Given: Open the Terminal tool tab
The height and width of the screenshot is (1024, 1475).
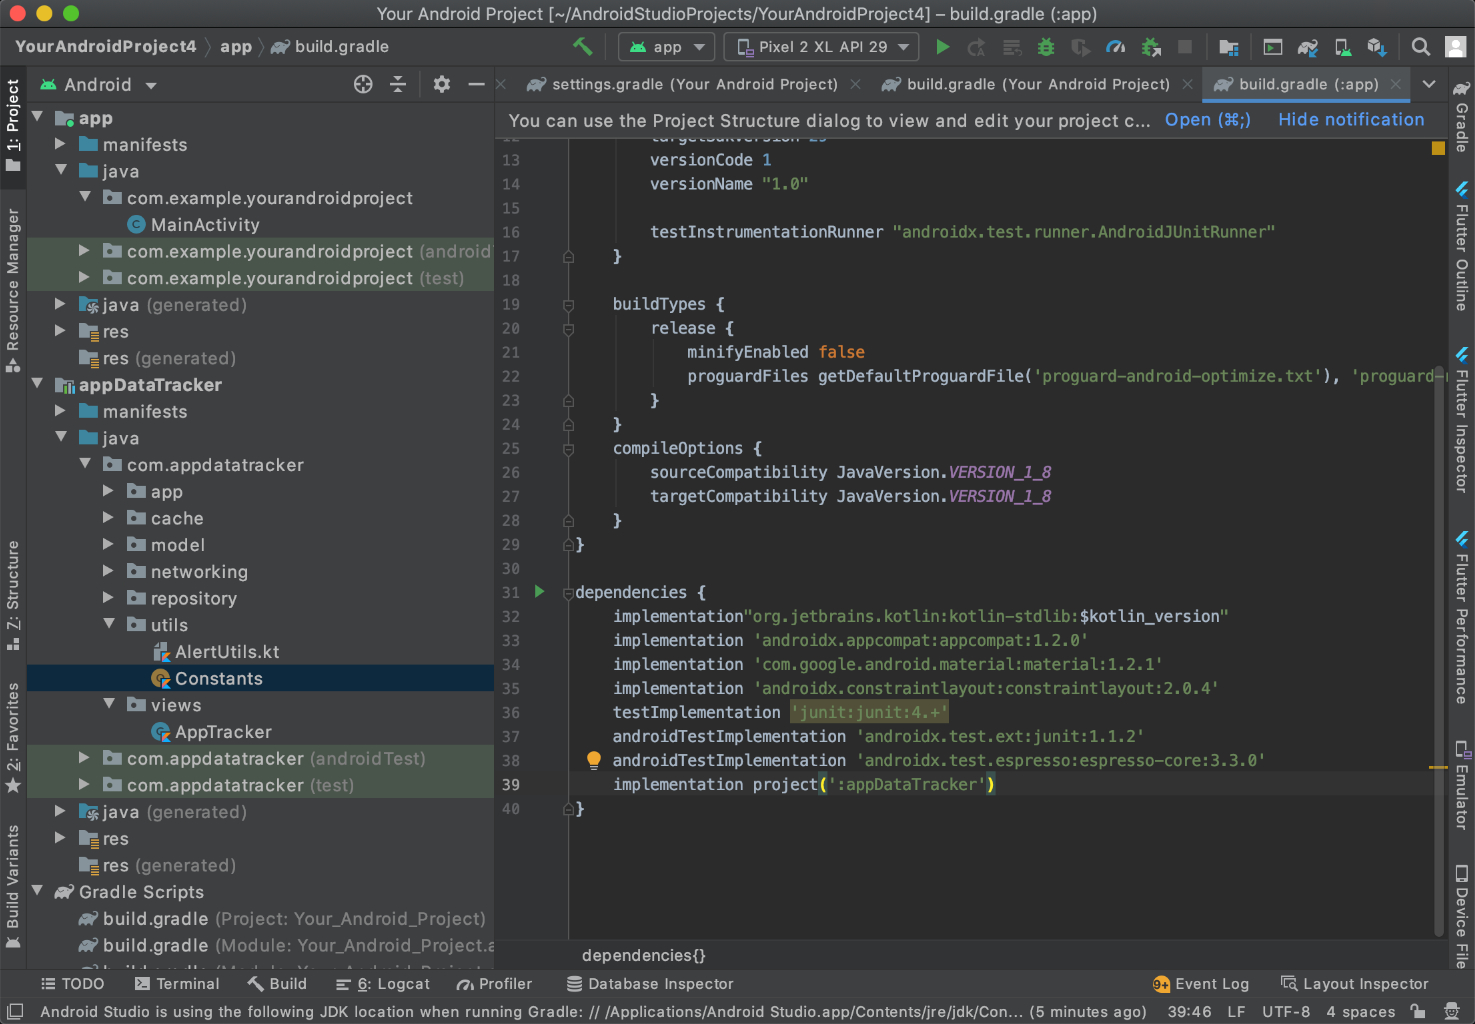Looking at the screenshot, I should (x=177, y=984).
